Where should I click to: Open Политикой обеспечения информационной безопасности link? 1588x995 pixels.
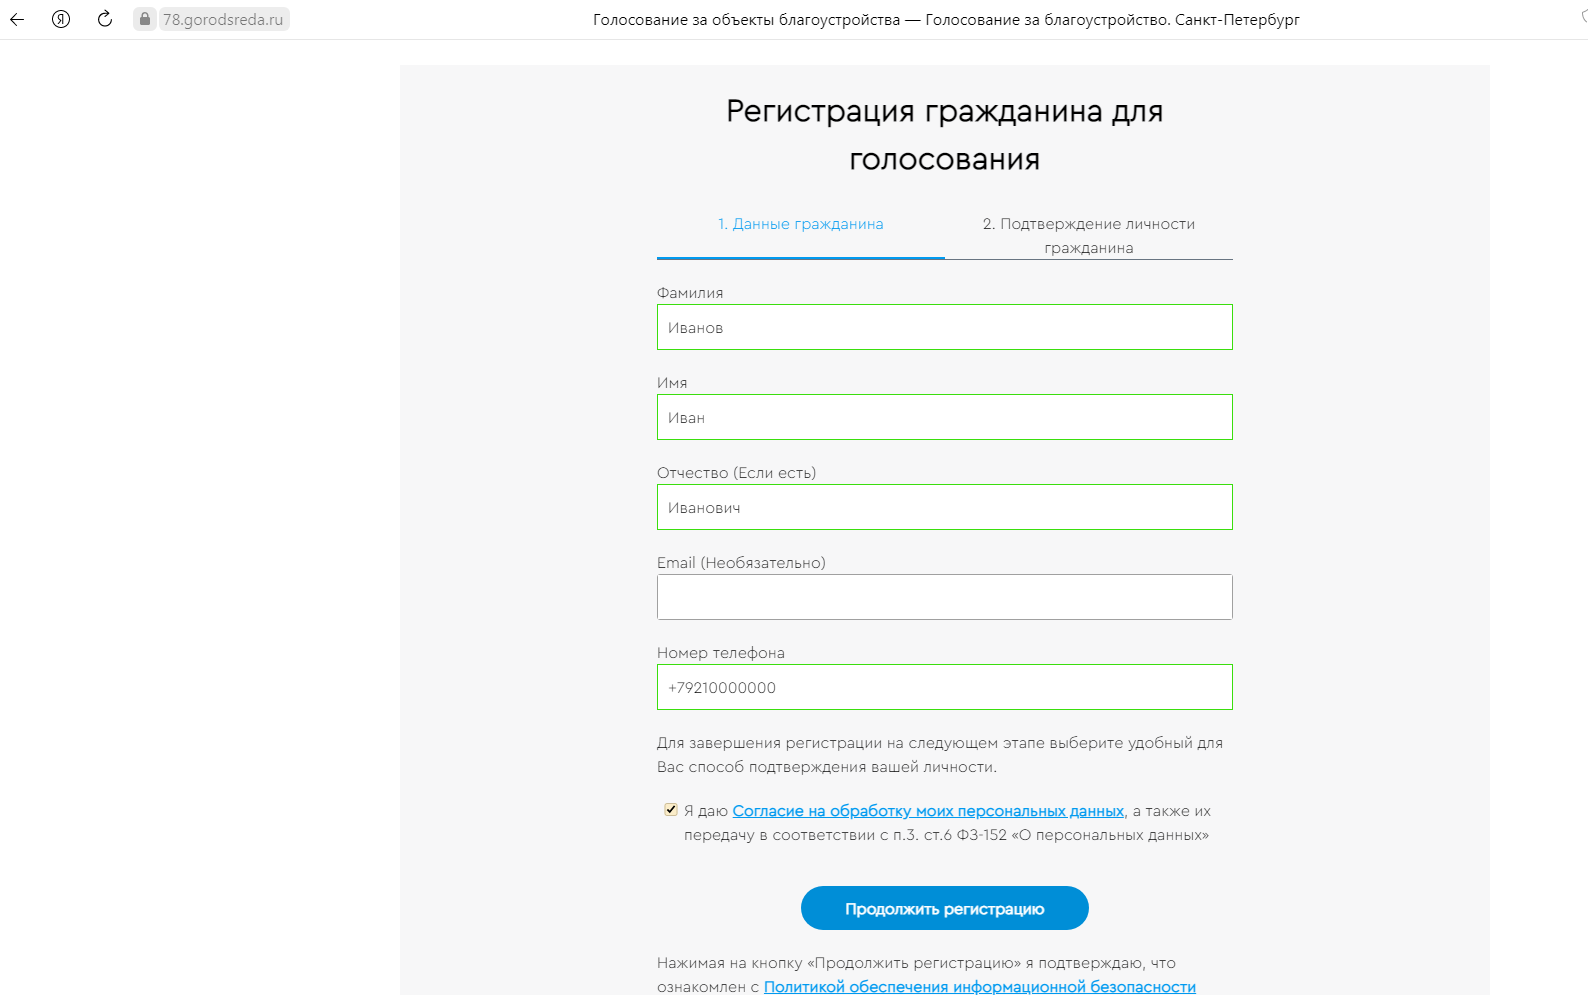point(980,986)
